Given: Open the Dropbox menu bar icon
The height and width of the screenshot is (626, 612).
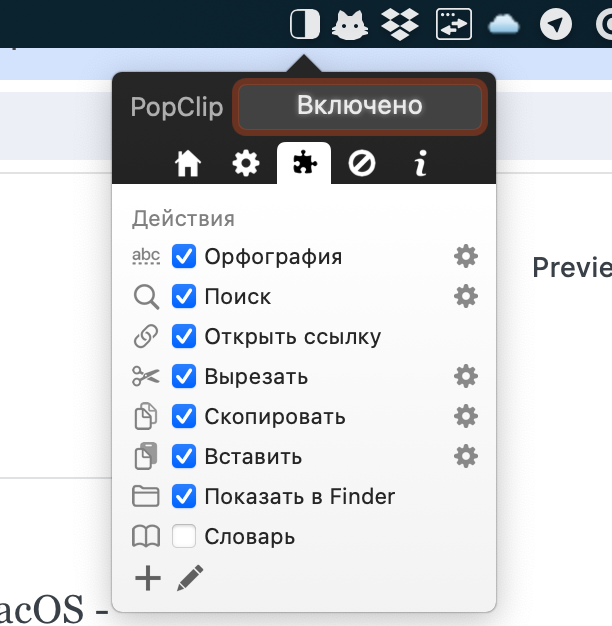Looking at the screenshot, I should coord(400,25).
